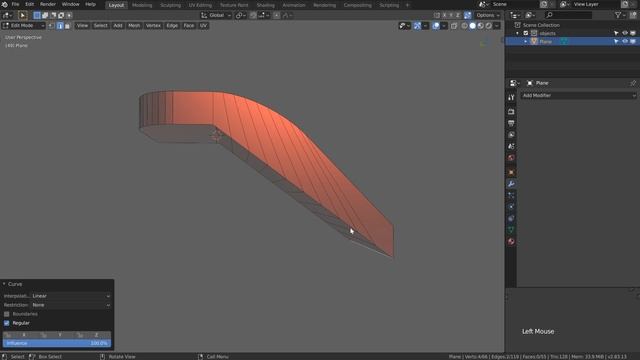Toggle viewport gizmos icon
Image resolution: width=640 pixels, height=360 pixels.
(417, 26)
